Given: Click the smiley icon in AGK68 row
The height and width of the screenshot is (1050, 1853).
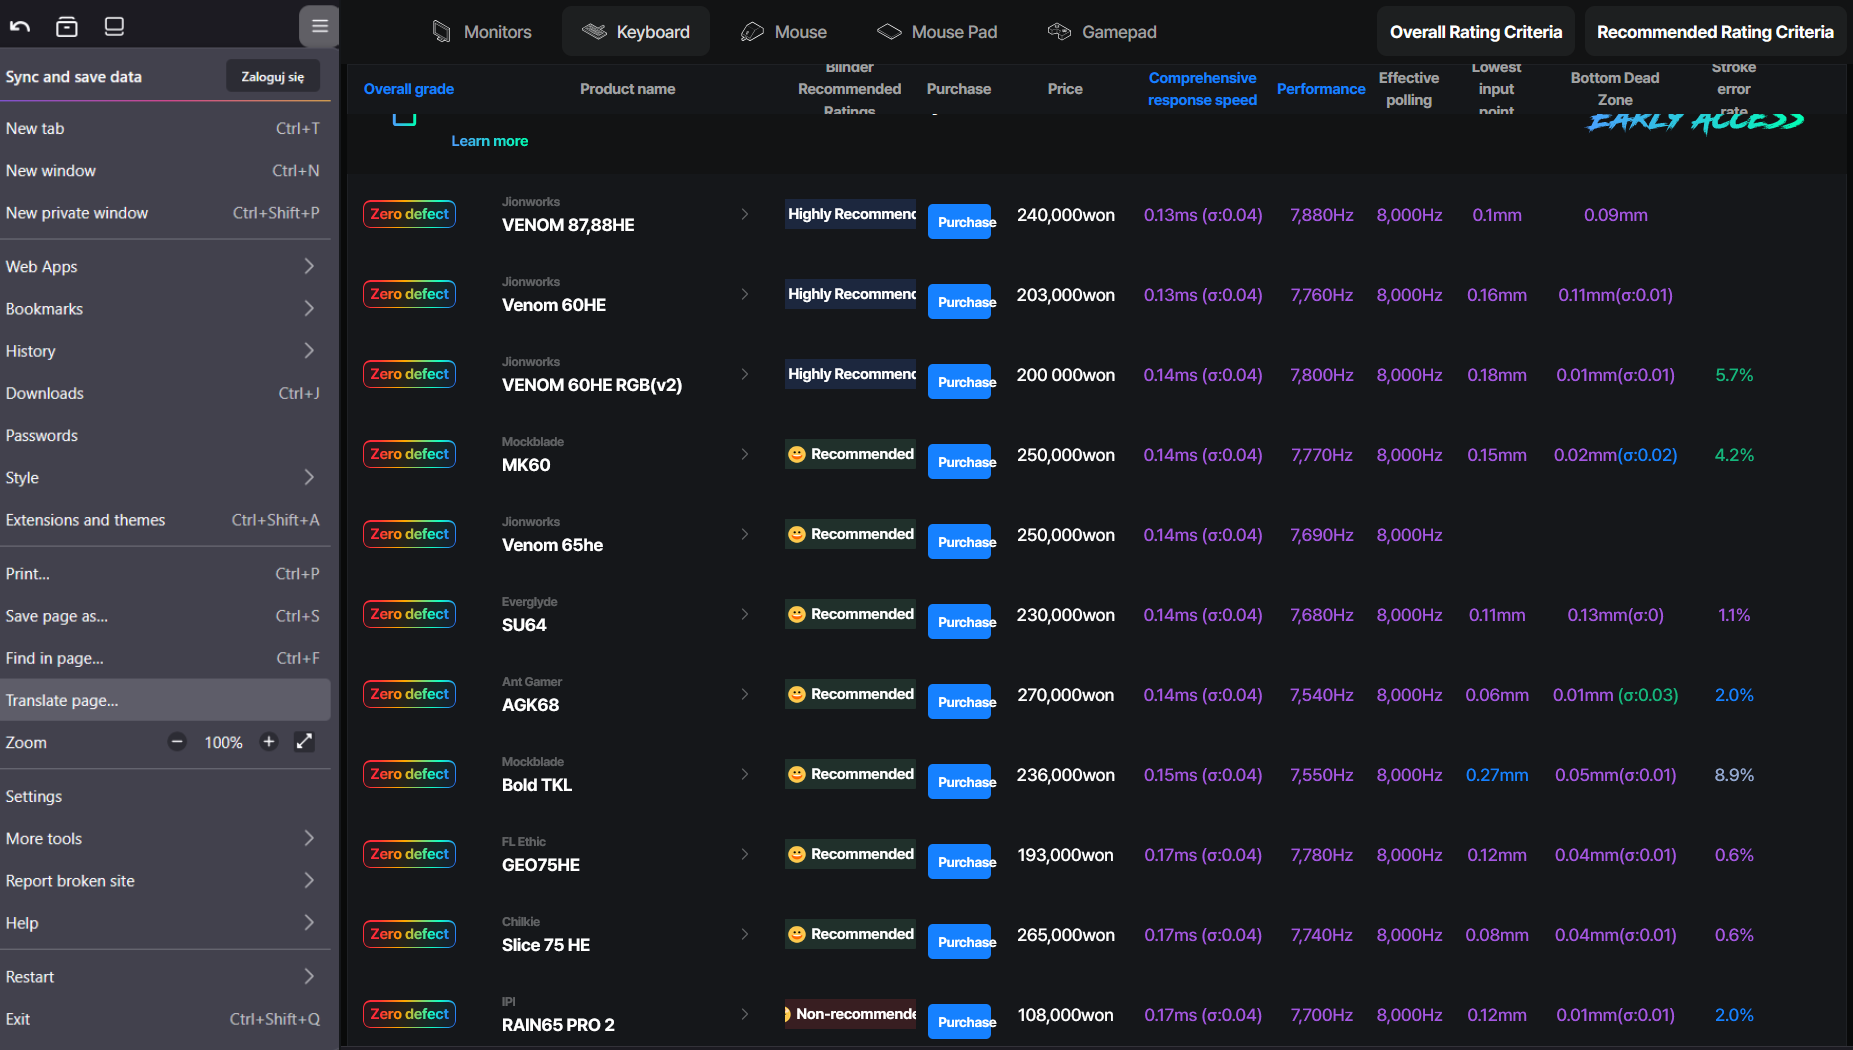Looking at the screenshot, I should click(x=797, y=694).
